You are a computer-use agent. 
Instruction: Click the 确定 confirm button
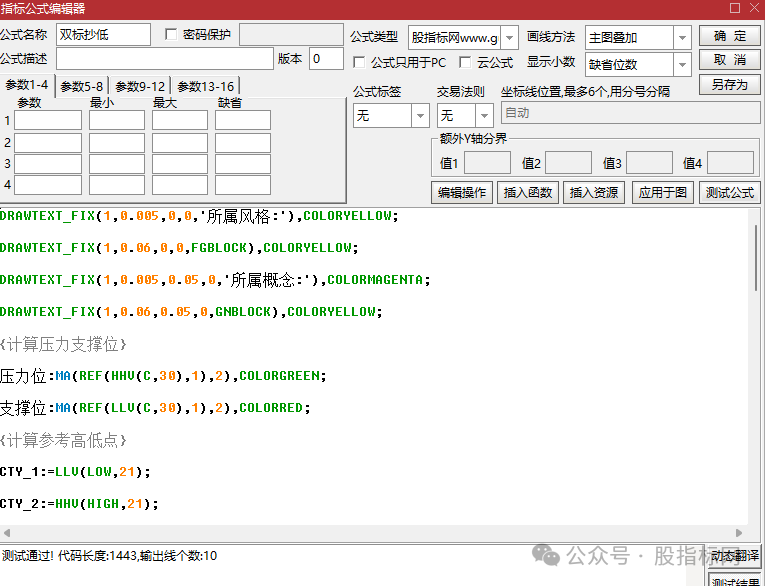click(x=729, y=36)
